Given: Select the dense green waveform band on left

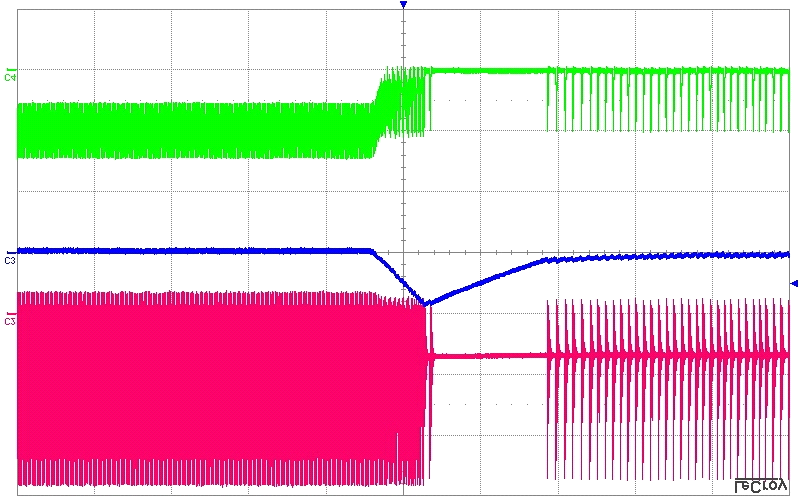Looking at the screenshot, I should (x=190, y=130).
